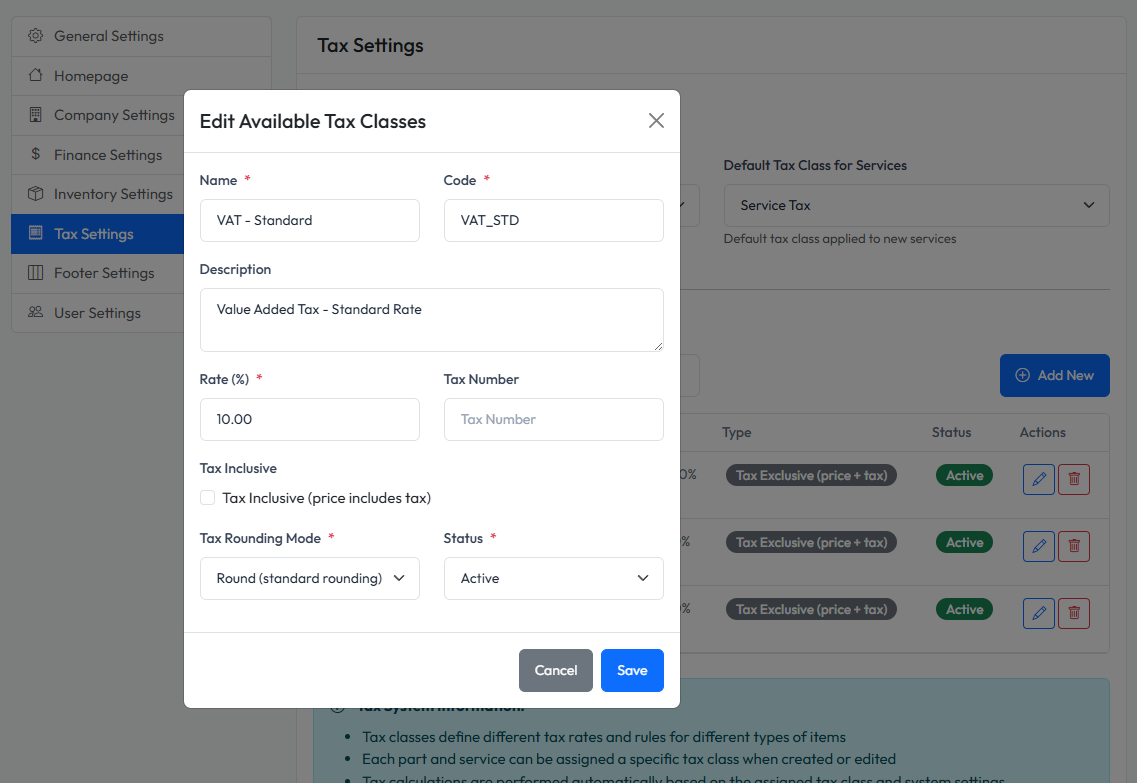Image resolution: width=1137 pixels, height=783 pixels.
Task: Click the Finance Settings dollar icon
Action: click(x=35, y=154)
